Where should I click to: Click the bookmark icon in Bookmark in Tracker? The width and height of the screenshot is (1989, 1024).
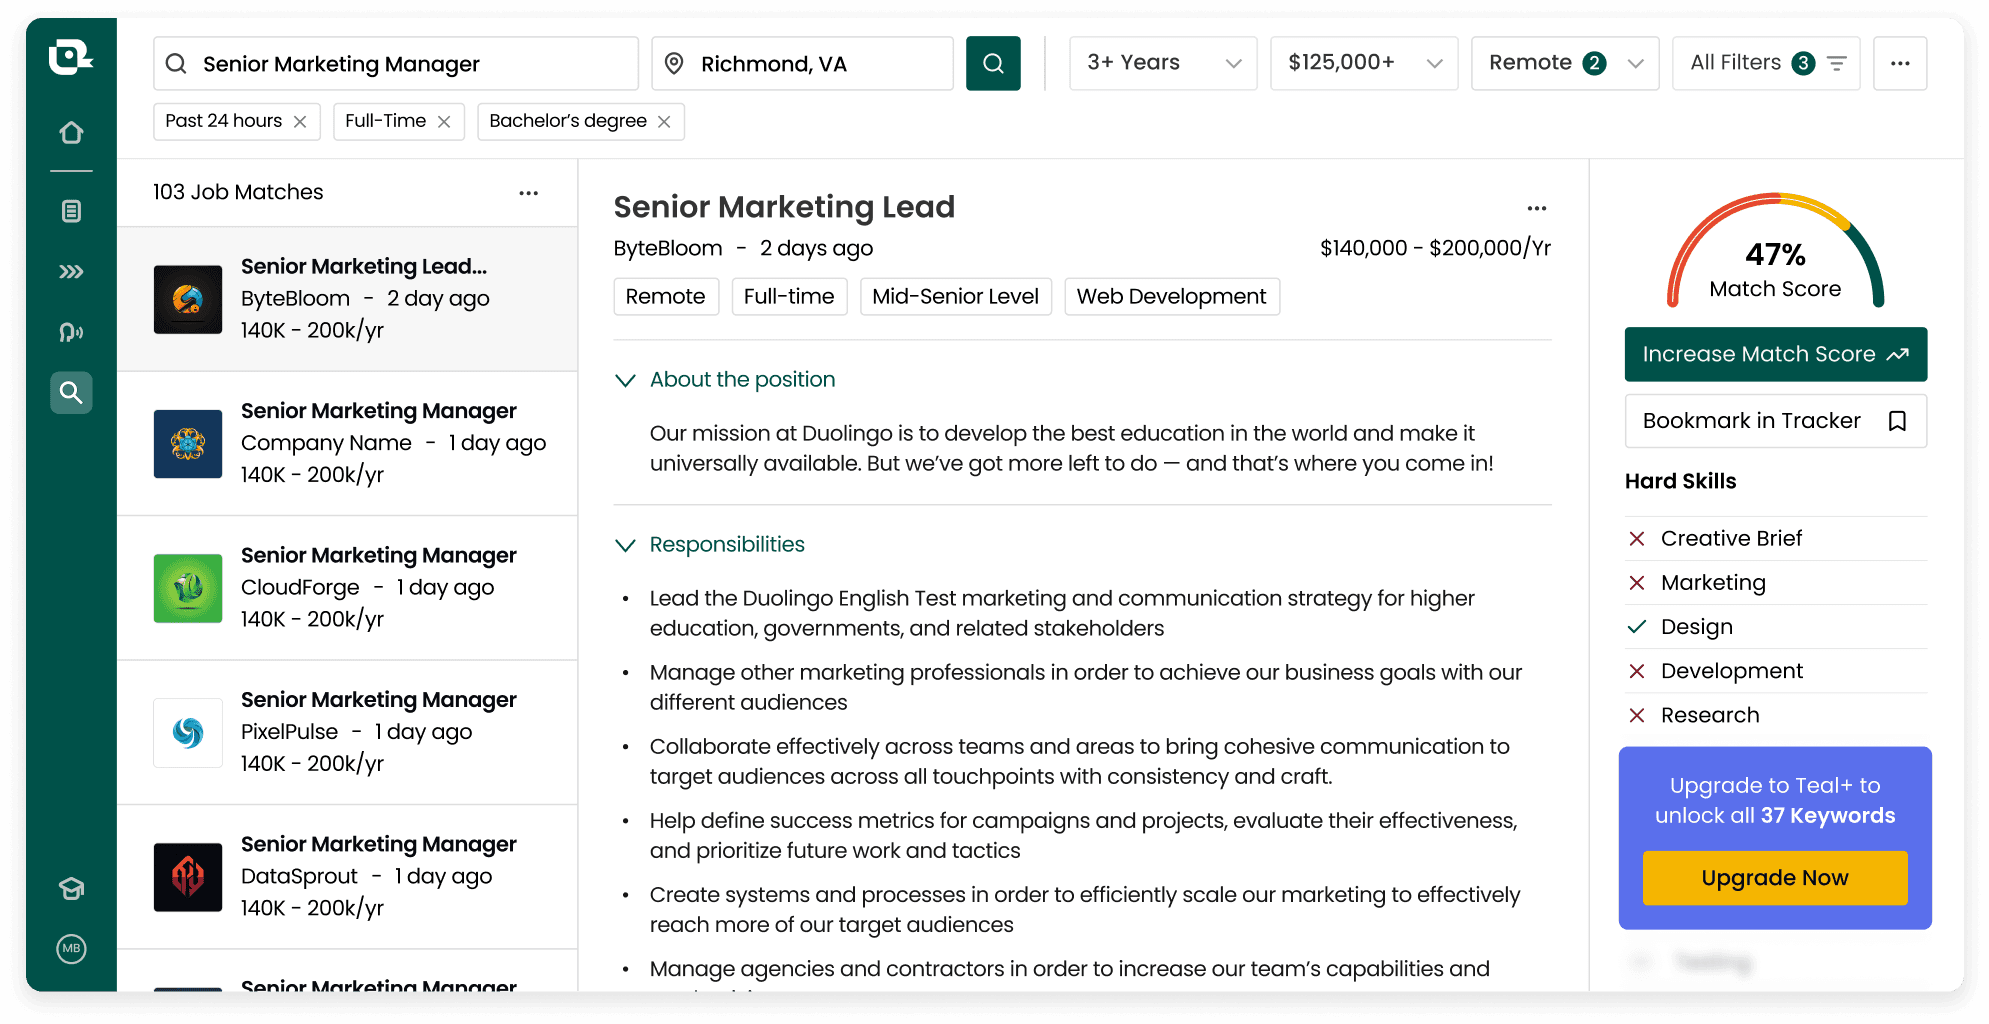[1897, 421]
